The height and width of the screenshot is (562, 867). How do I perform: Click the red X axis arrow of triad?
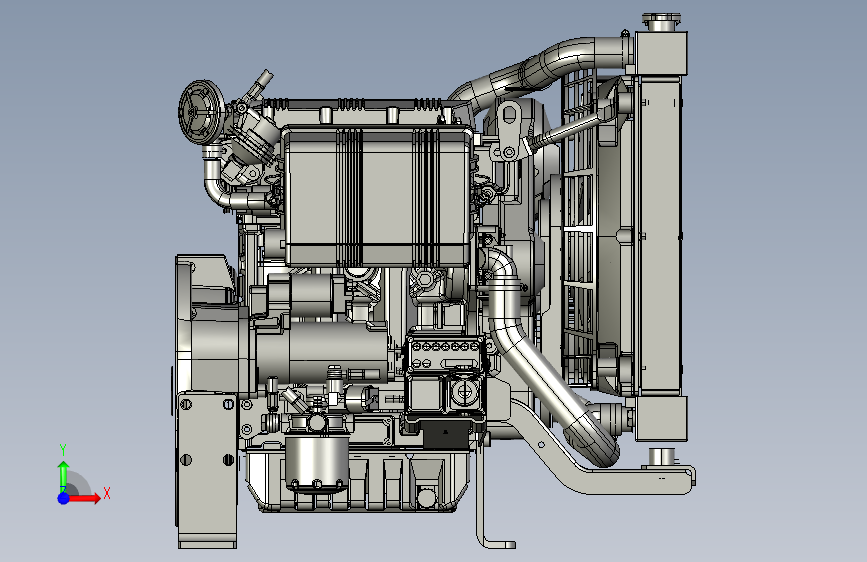click(x=84, y=498)
